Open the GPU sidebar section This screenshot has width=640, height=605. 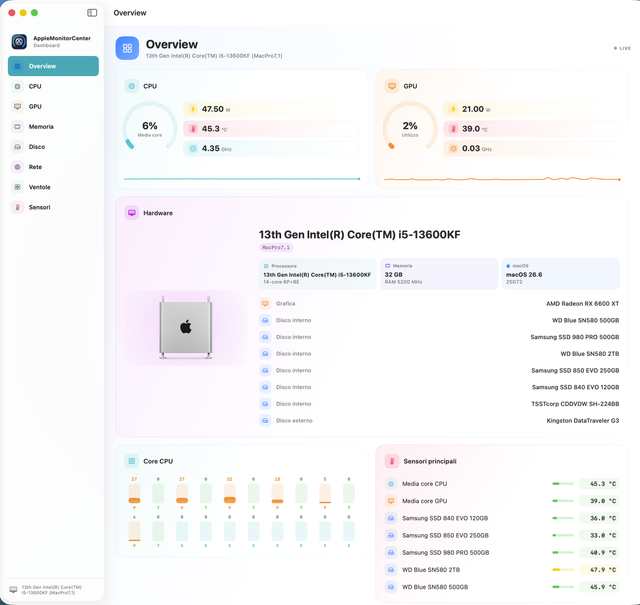click(53, 106)
